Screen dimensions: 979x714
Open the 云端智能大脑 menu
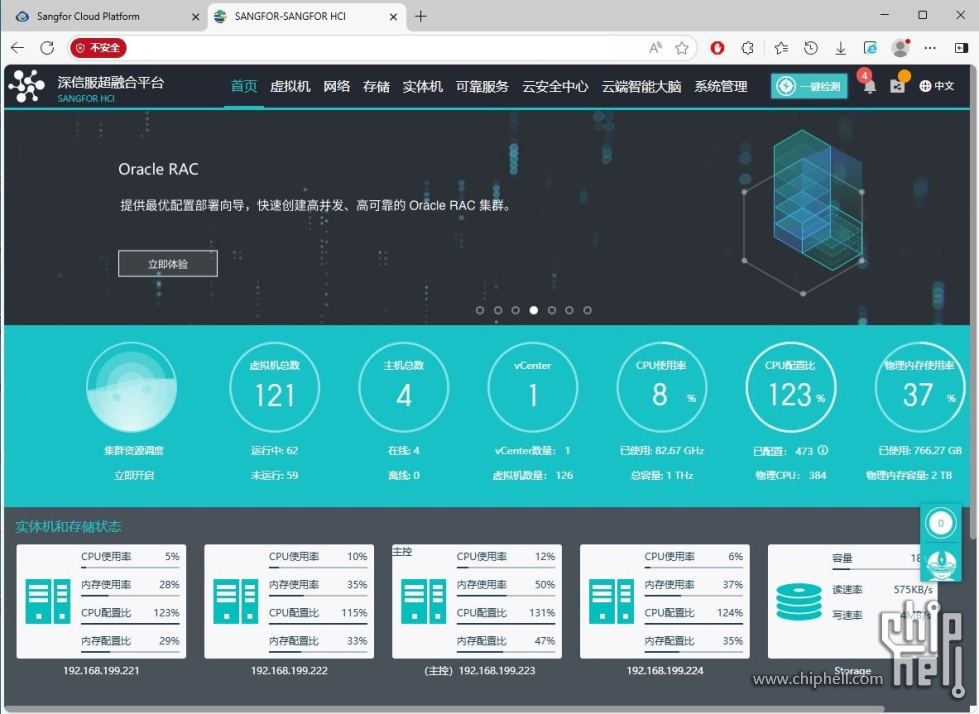641,86
